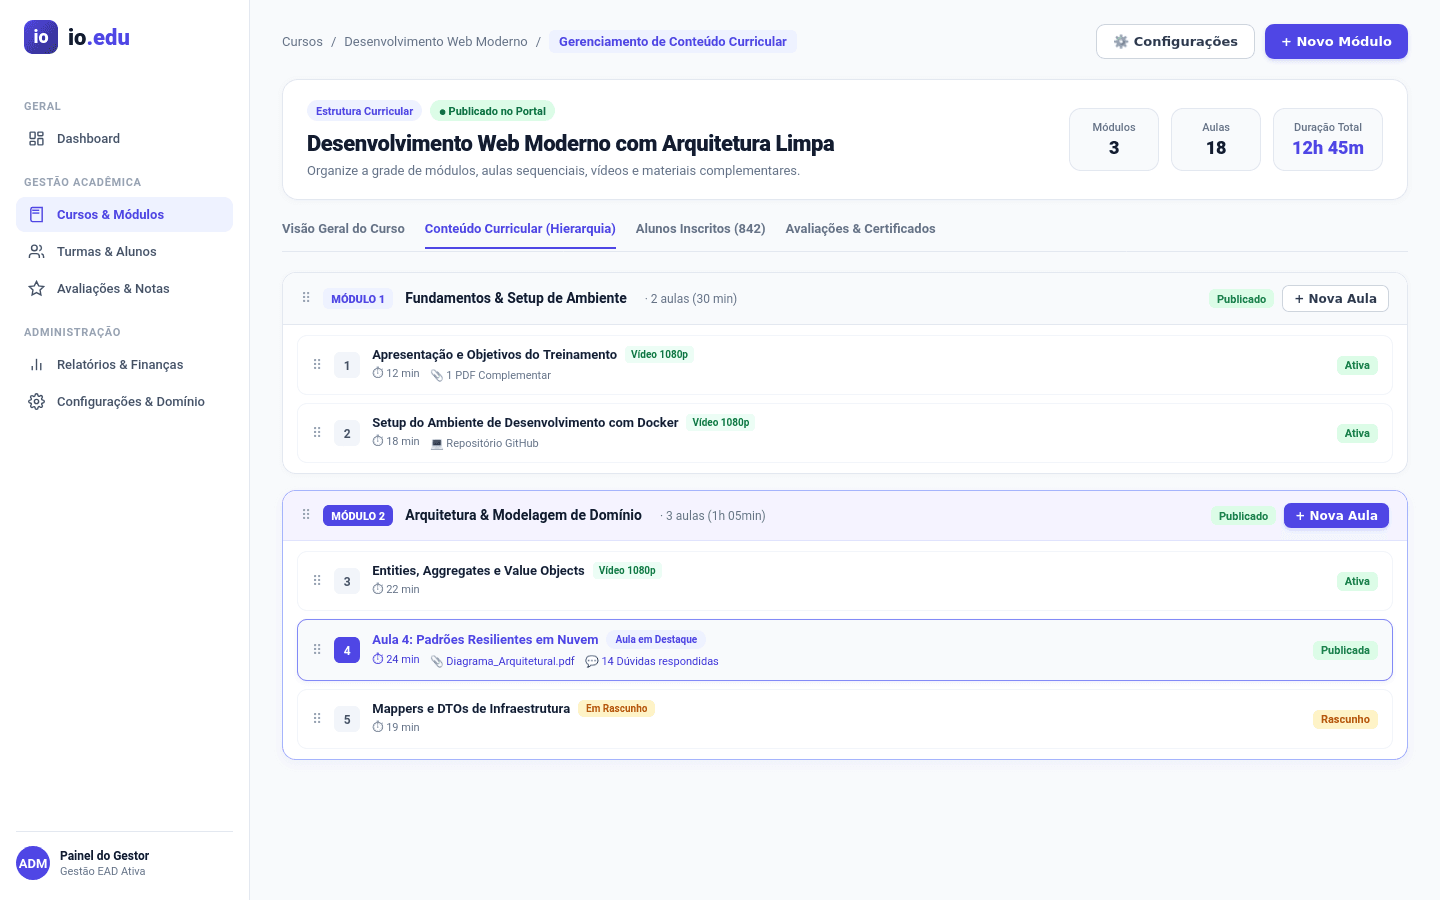Click Módulo 2 title Arquitetura & Modelagem de Domínio
The height and width of the screenshot is (900, 1440).
523,515
